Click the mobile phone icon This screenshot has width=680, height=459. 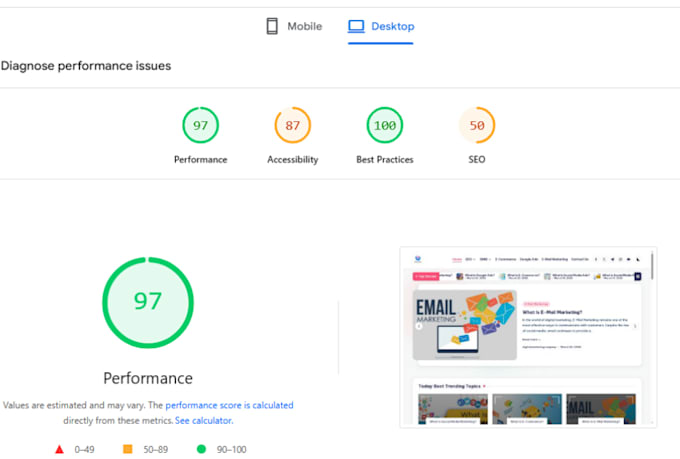272,26
